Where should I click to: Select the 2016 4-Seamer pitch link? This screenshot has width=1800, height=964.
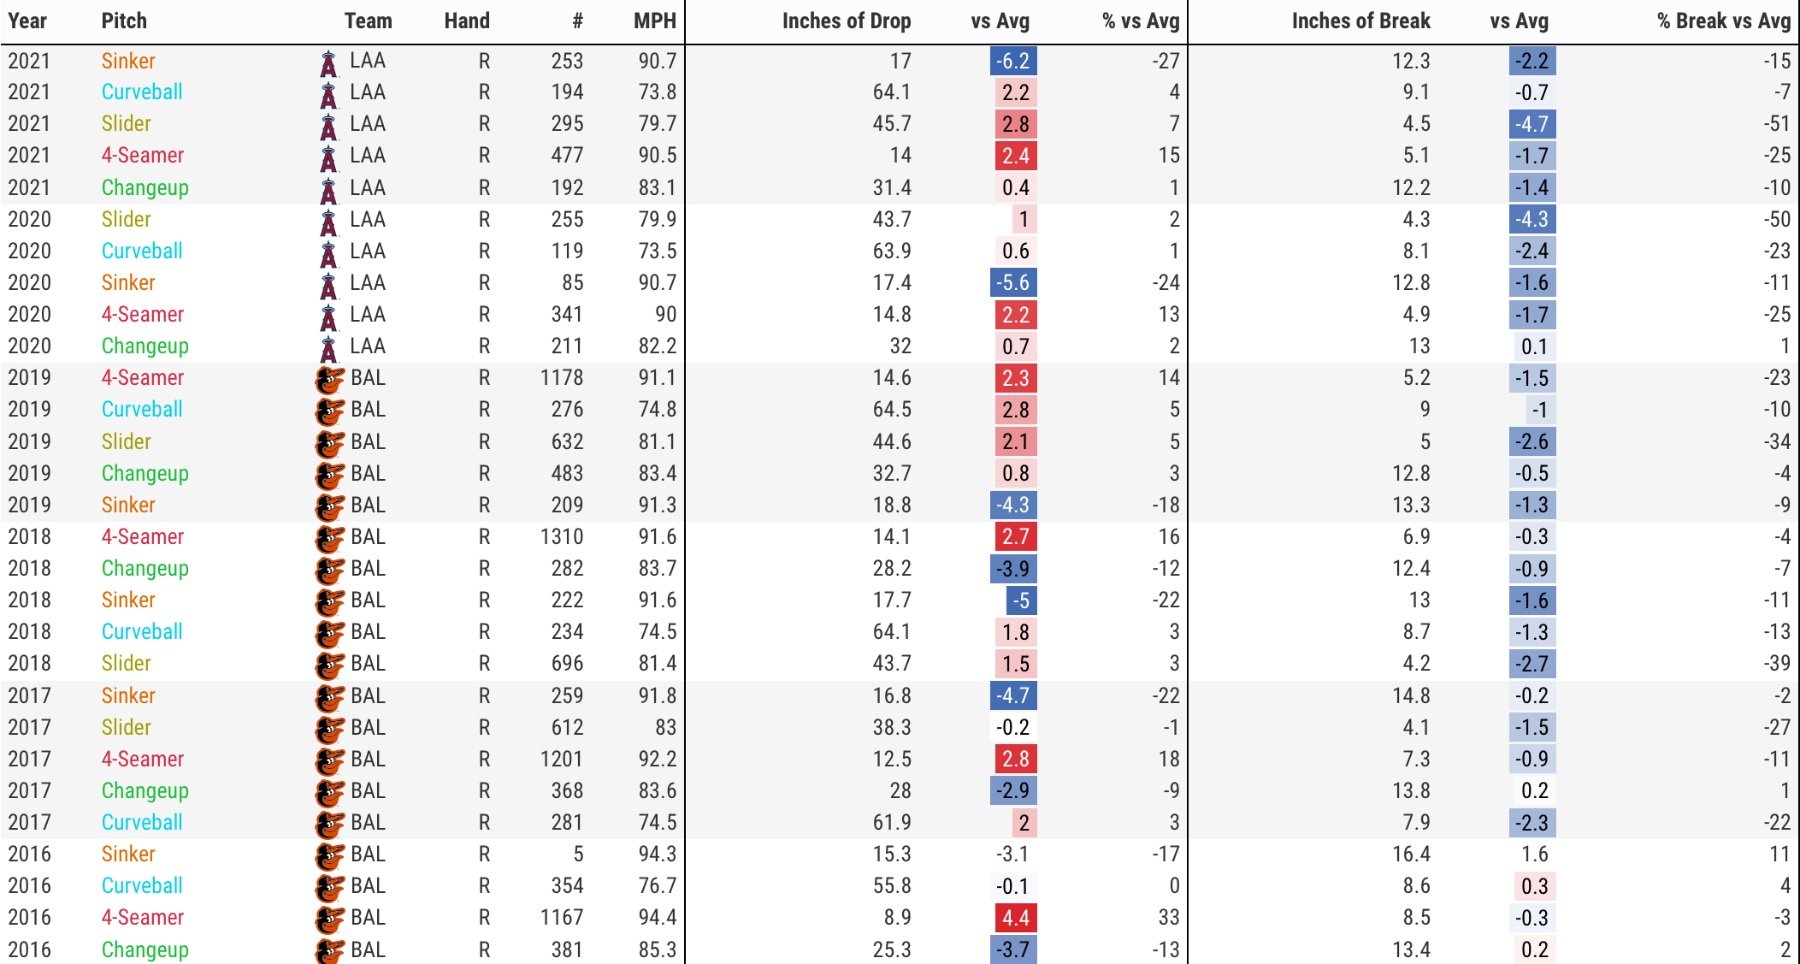[x=143, y=917]
